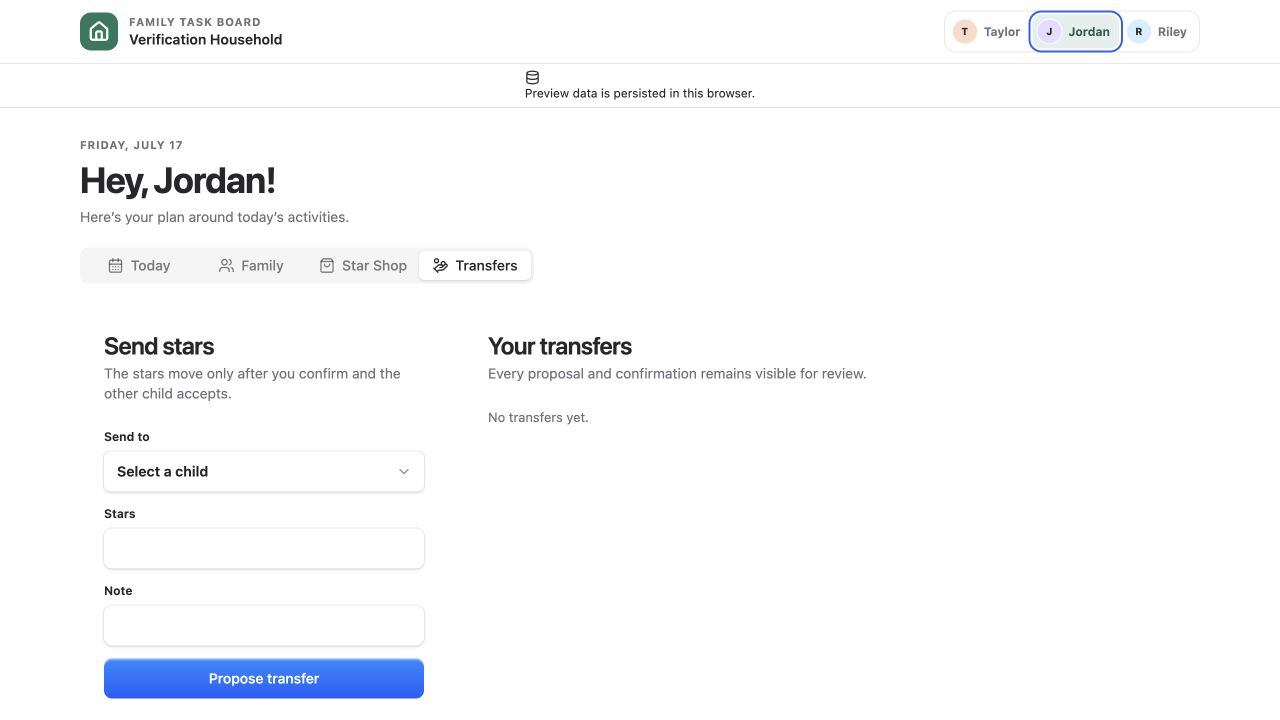This screenshot has width=1280, height=720.
Task: Click the Propose transfer button
Action: coord(264,678)
